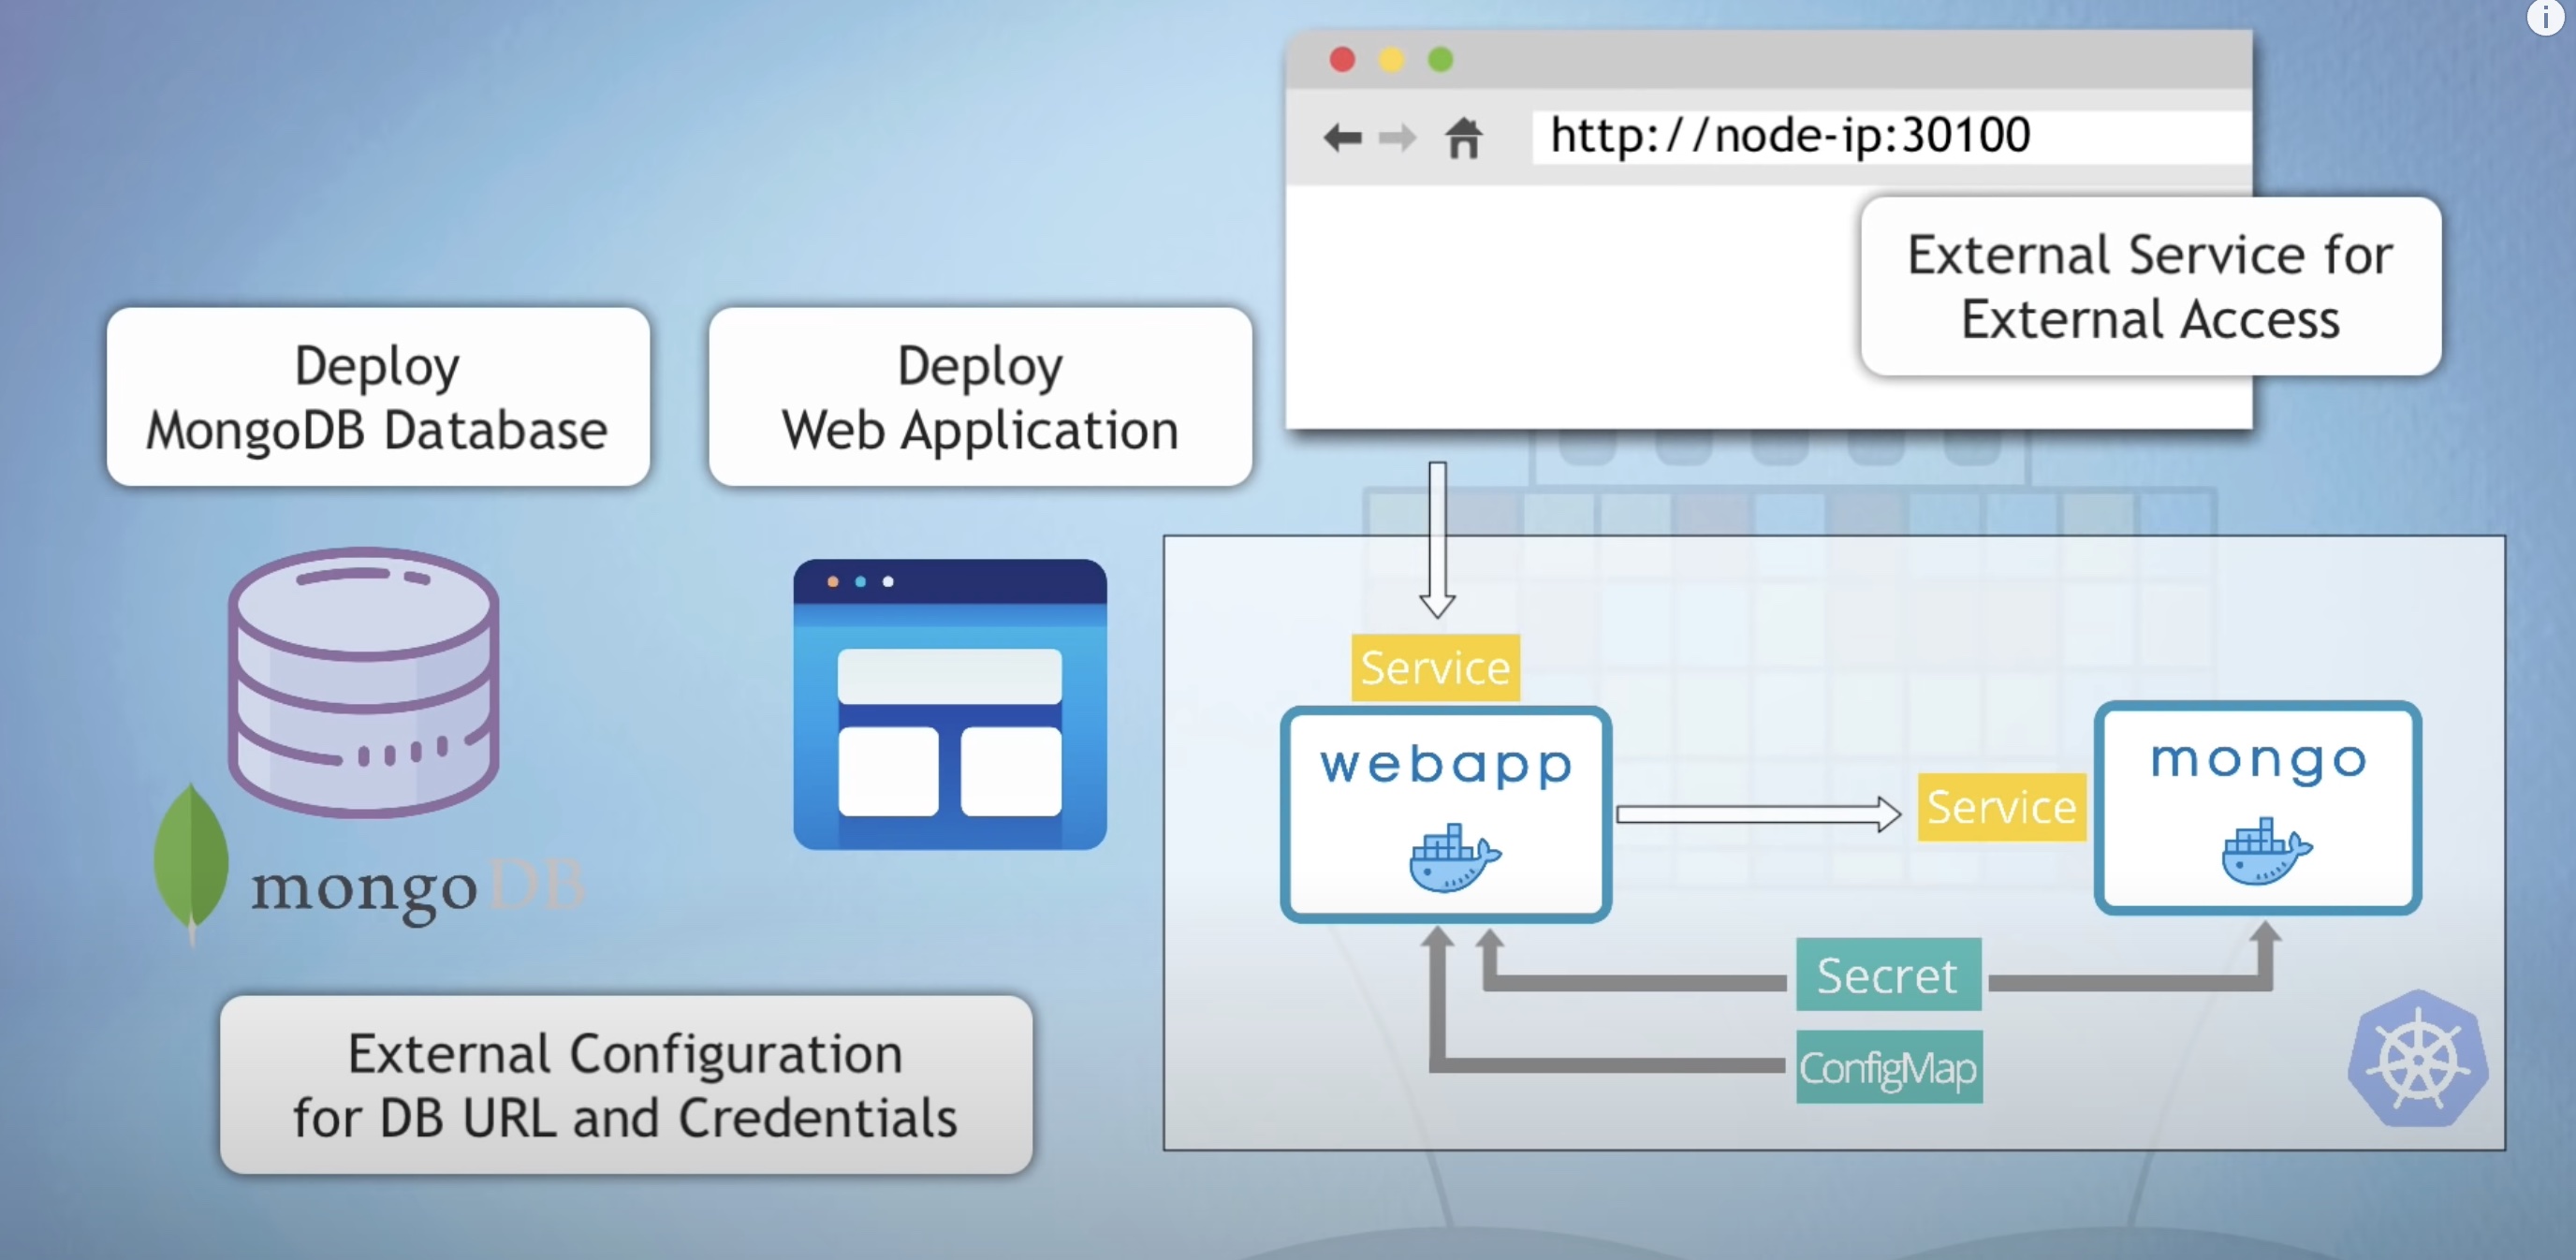Click the address bar showing http://node-ip:30100
2576x1260 pixels.
pos(1890,136)
